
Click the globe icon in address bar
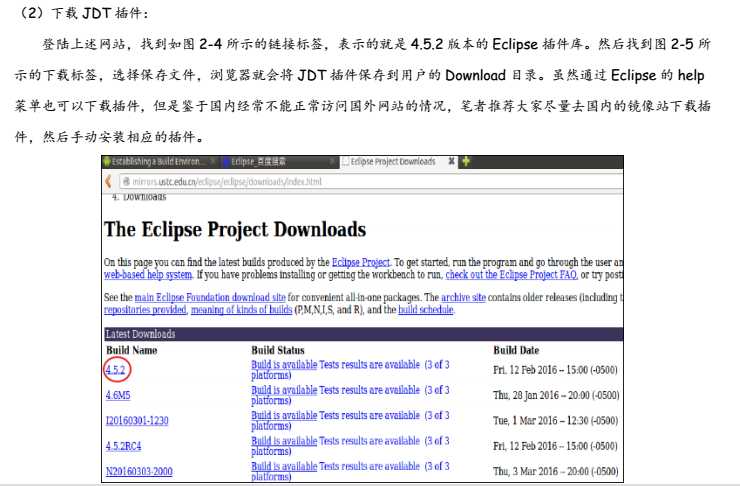click(x=126, y=182)
